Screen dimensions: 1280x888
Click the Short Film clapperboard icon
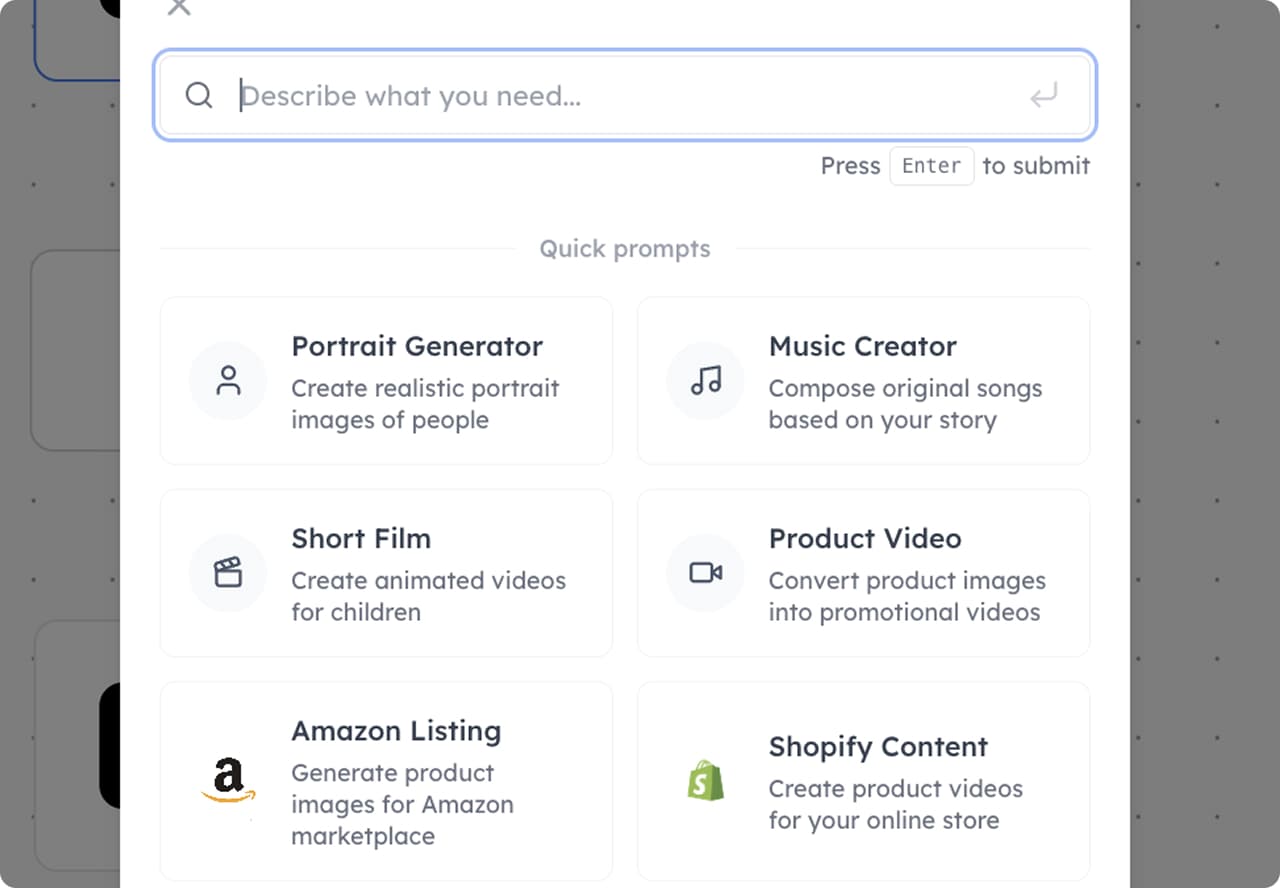click(x=228, y=573)
